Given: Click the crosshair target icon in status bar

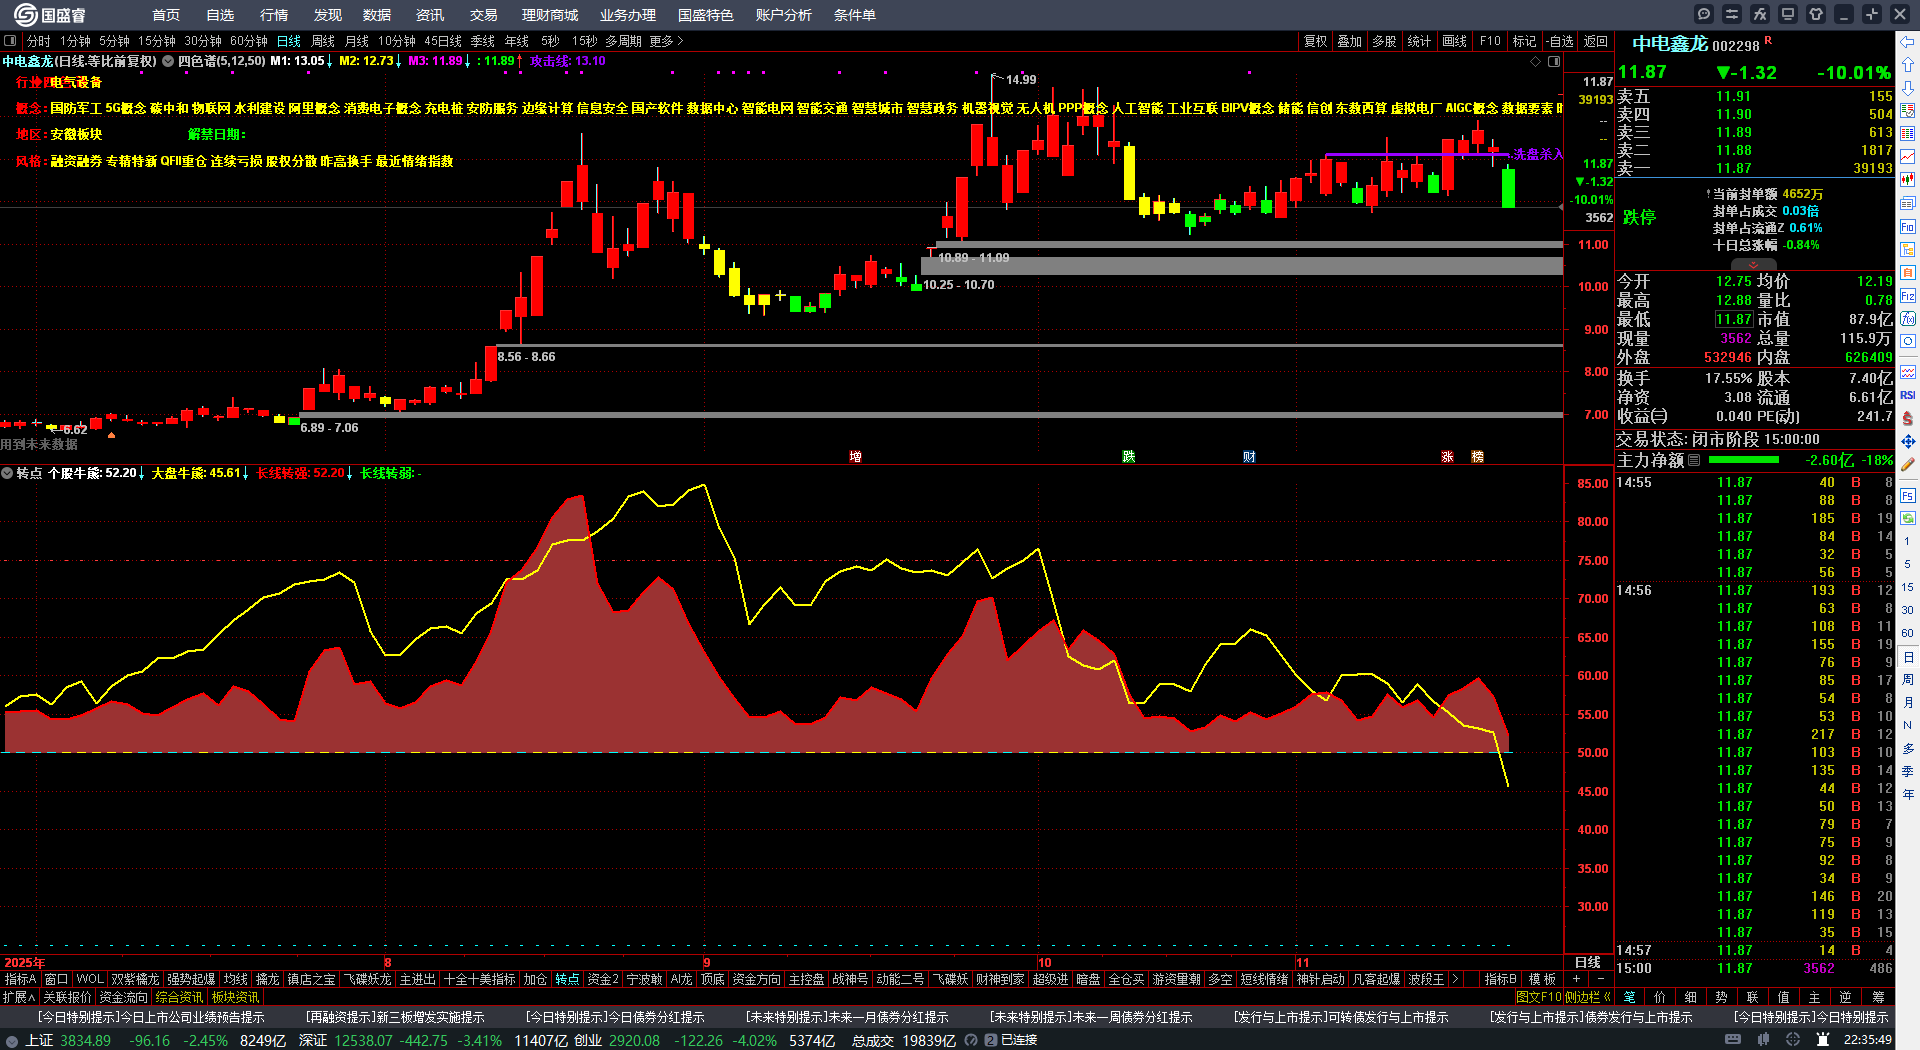Looking at the screenshot, I should click(1793, 1040).
